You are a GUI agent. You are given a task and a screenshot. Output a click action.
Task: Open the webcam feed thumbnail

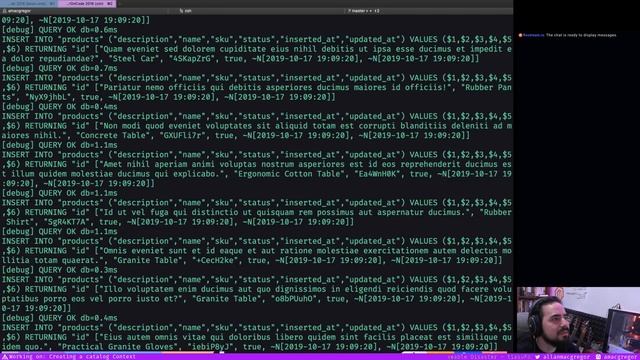click(578, 320)
